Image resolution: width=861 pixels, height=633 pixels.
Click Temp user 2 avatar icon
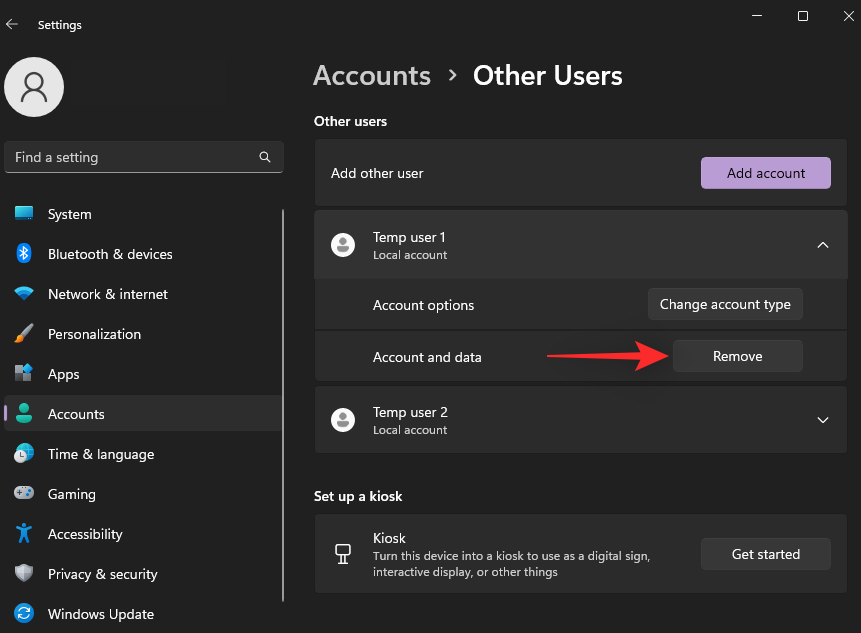point(343,420)
